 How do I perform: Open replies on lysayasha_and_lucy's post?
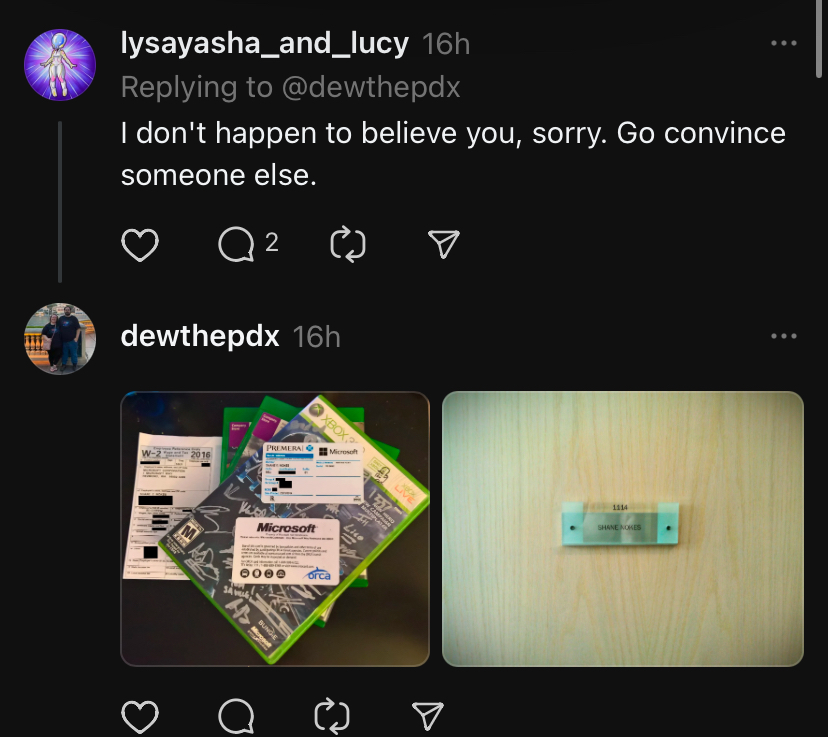(236, 244)
